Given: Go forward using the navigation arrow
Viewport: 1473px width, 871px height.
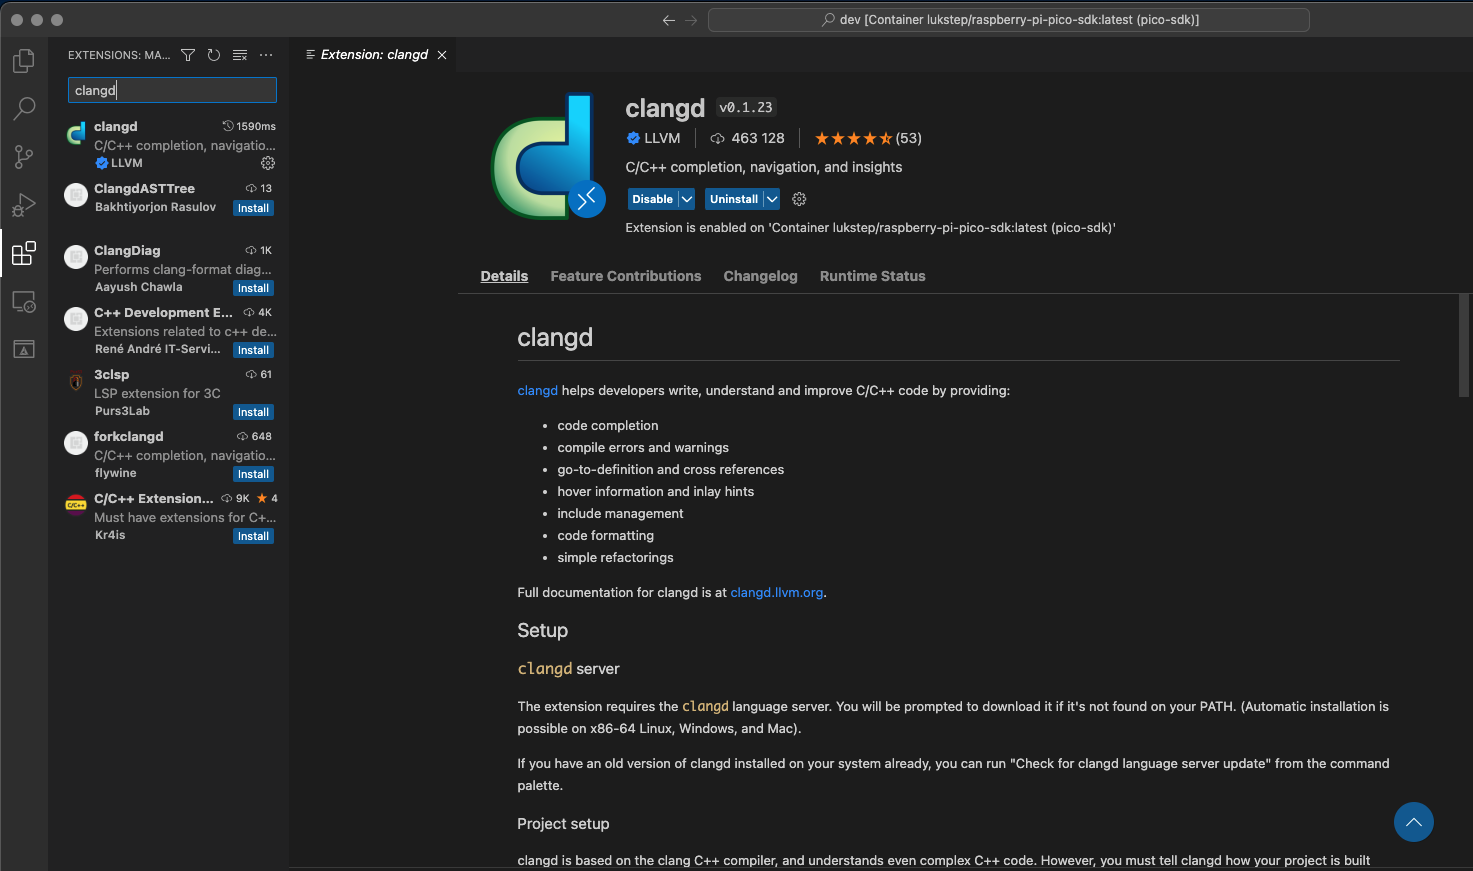Looking at the screenshot, I should 691,20.
